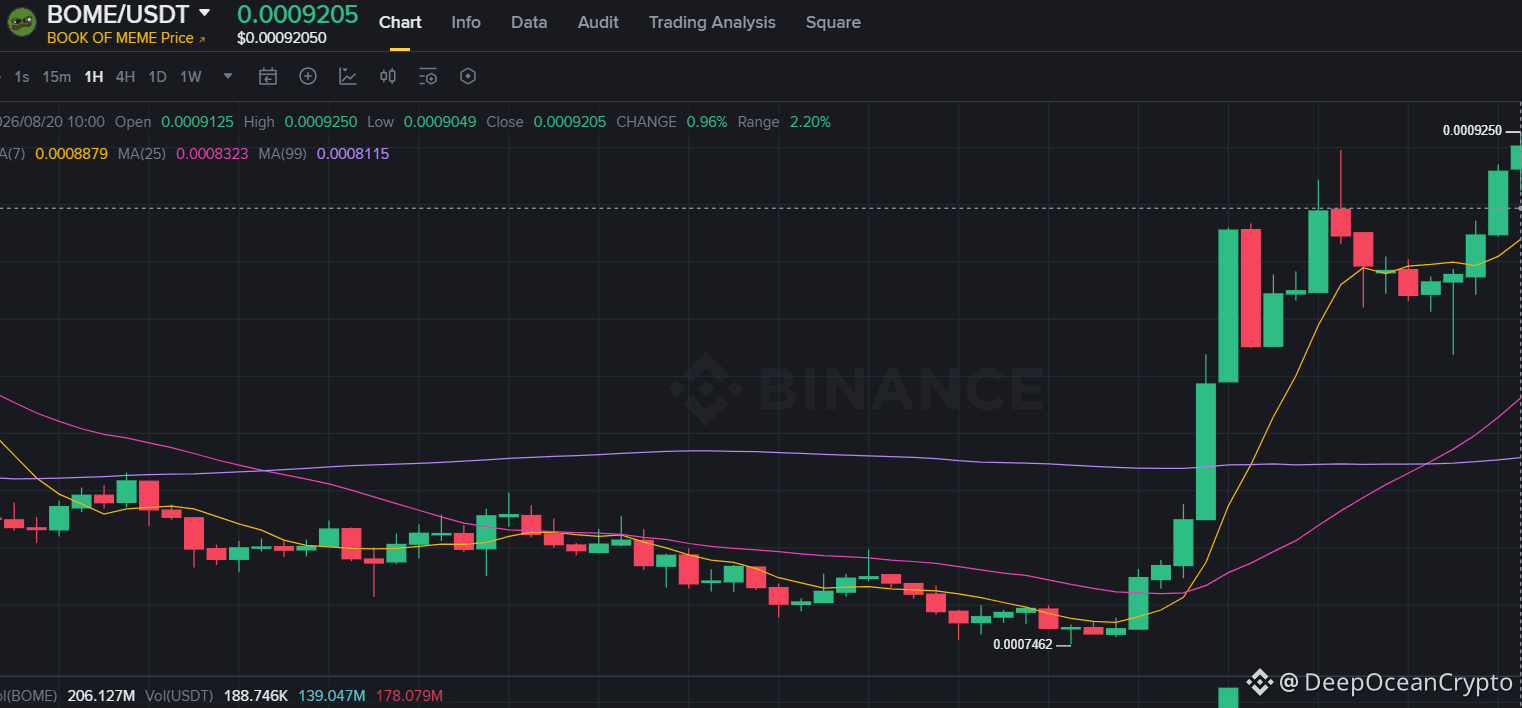Click the CHANGE value 0.96%
The height and width of the screenshot is (708, 1522).
tap(707, 122)
